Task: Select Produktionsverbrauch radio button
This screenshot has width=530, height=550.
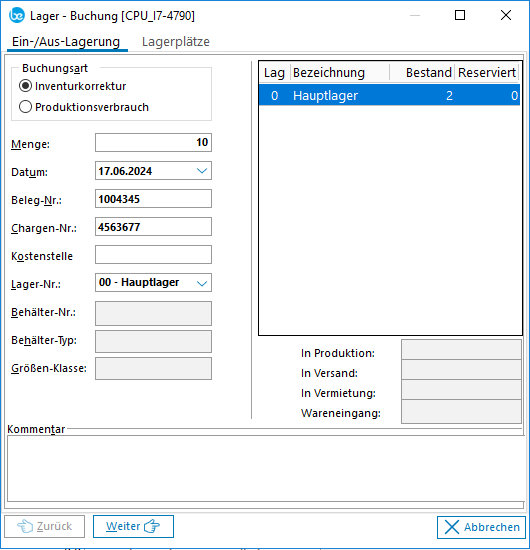Action: [25, 107]
